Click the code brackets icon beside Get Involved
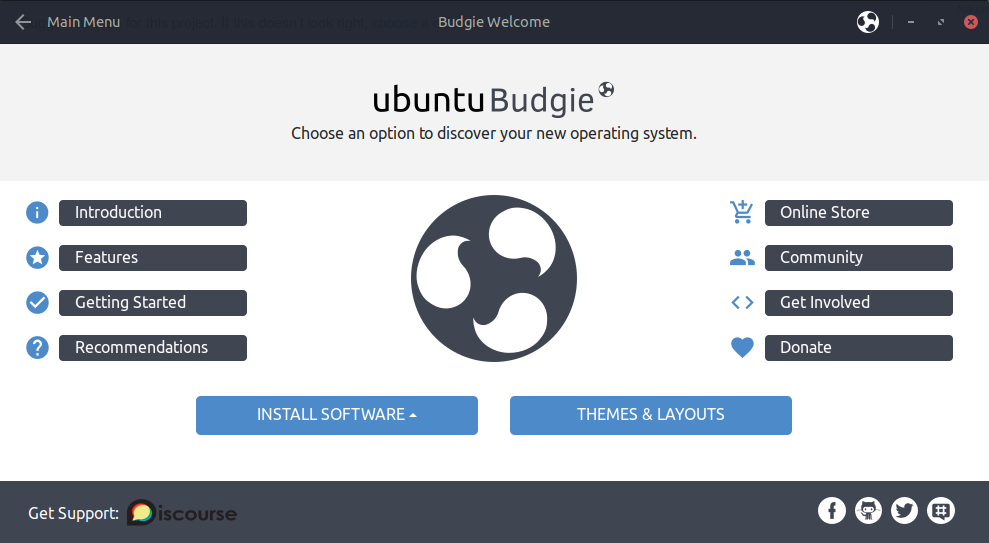This screenshot has height=543, width=989. point(742,303)
